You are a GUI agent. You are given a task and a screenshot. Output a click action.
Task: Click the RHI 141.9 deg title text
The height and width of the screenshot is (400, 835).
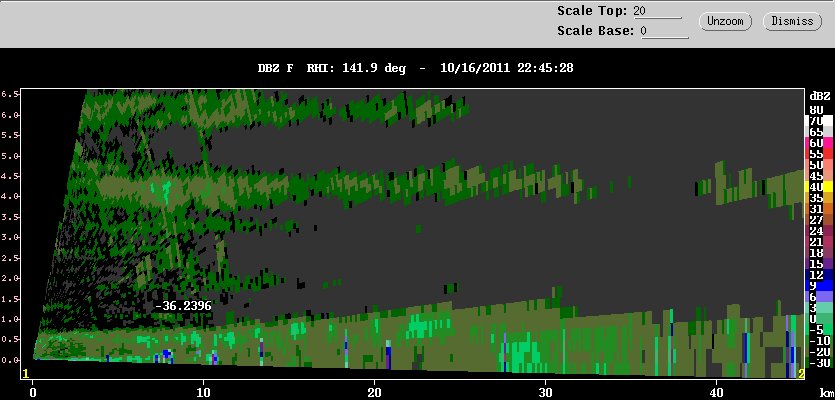coord(356,68)
